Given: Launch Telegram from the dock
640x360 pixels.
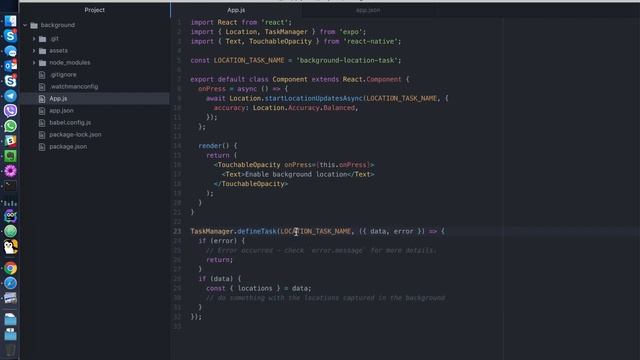Looking at the screenshot, I should 10,96.
